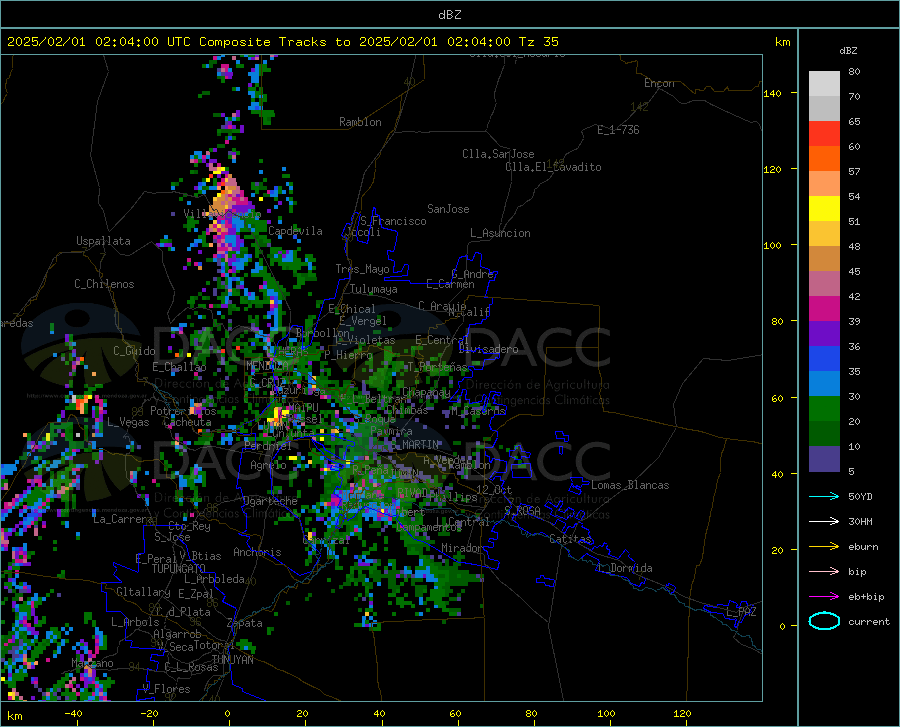Pick the light gray 70–80 dBZ swatch
Viewport: 900px width, 727px height.
pyautogui.click(x=824, y=84)
